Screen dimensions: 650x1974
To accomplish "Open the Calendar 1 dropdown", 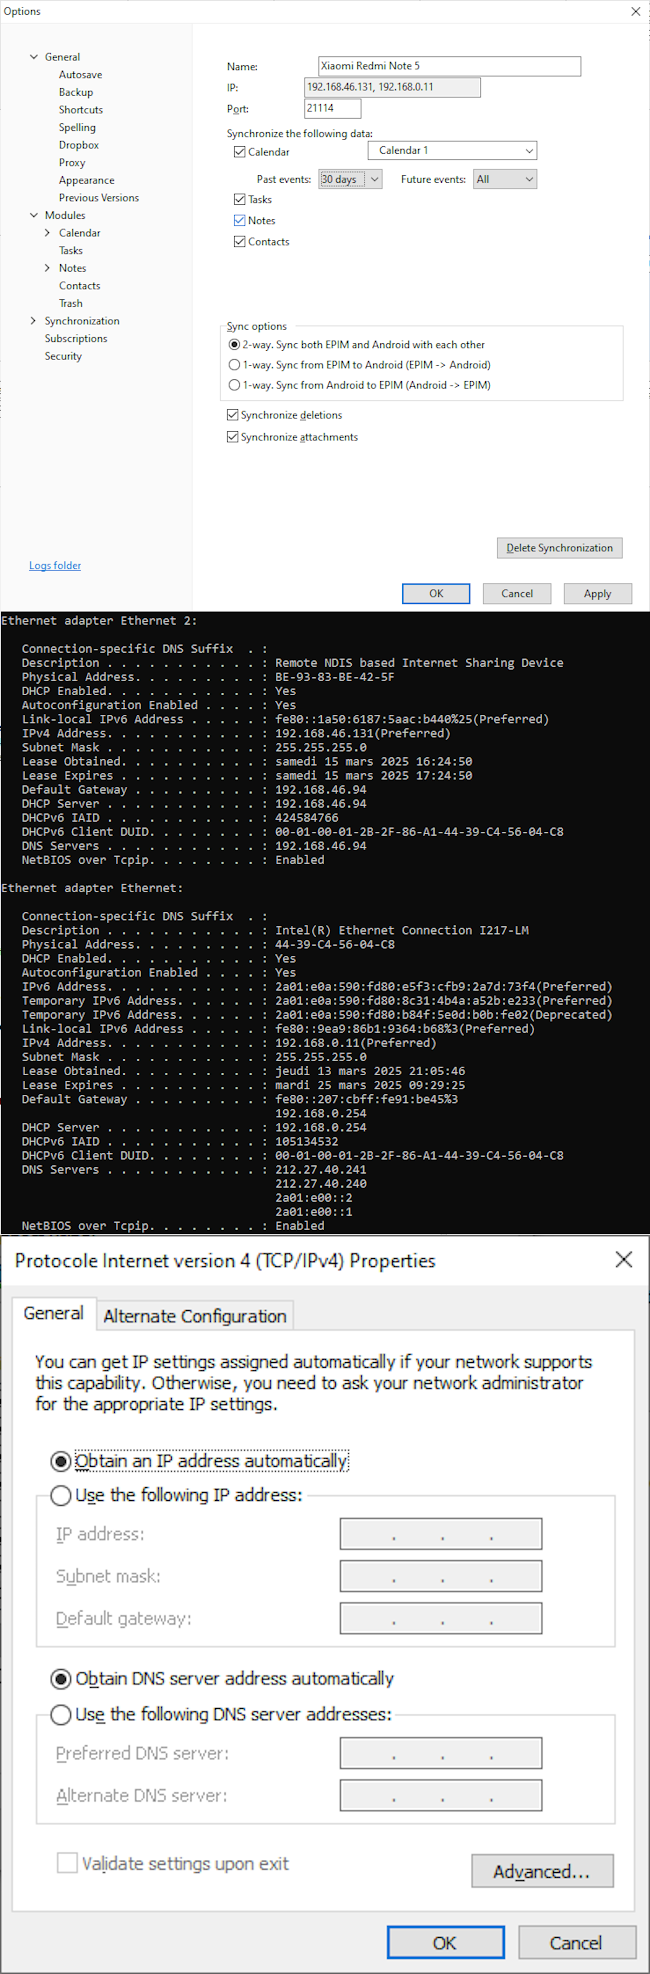I will [452, 150].
